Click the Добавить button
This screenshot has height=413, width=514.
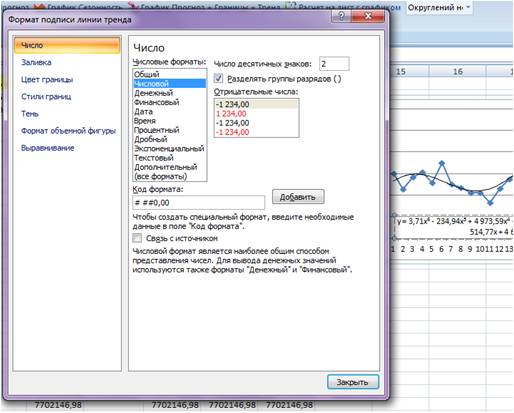pos(298,197)
